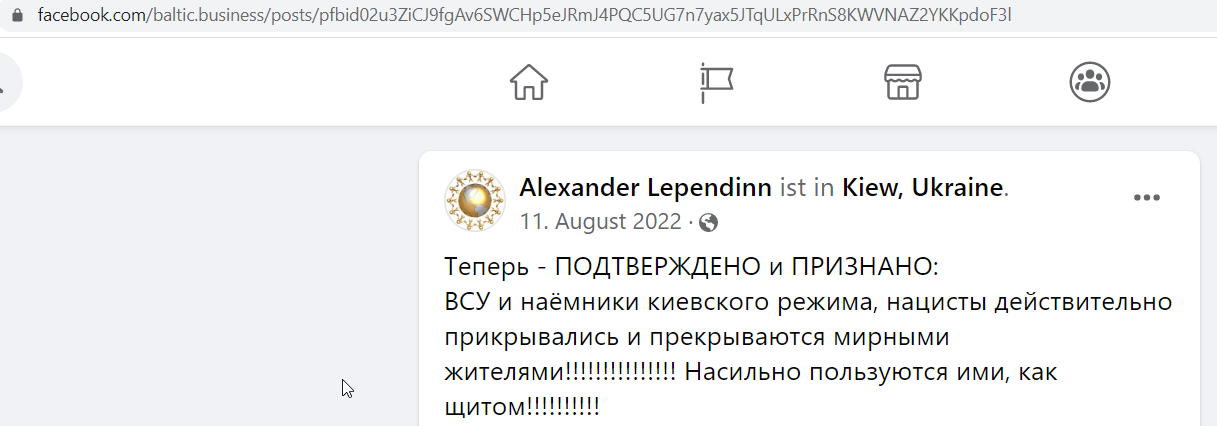This screenshot has width=1217, height=426.
Task: Open the Kiew, Ukraine location link
Action: pos(922,187)
